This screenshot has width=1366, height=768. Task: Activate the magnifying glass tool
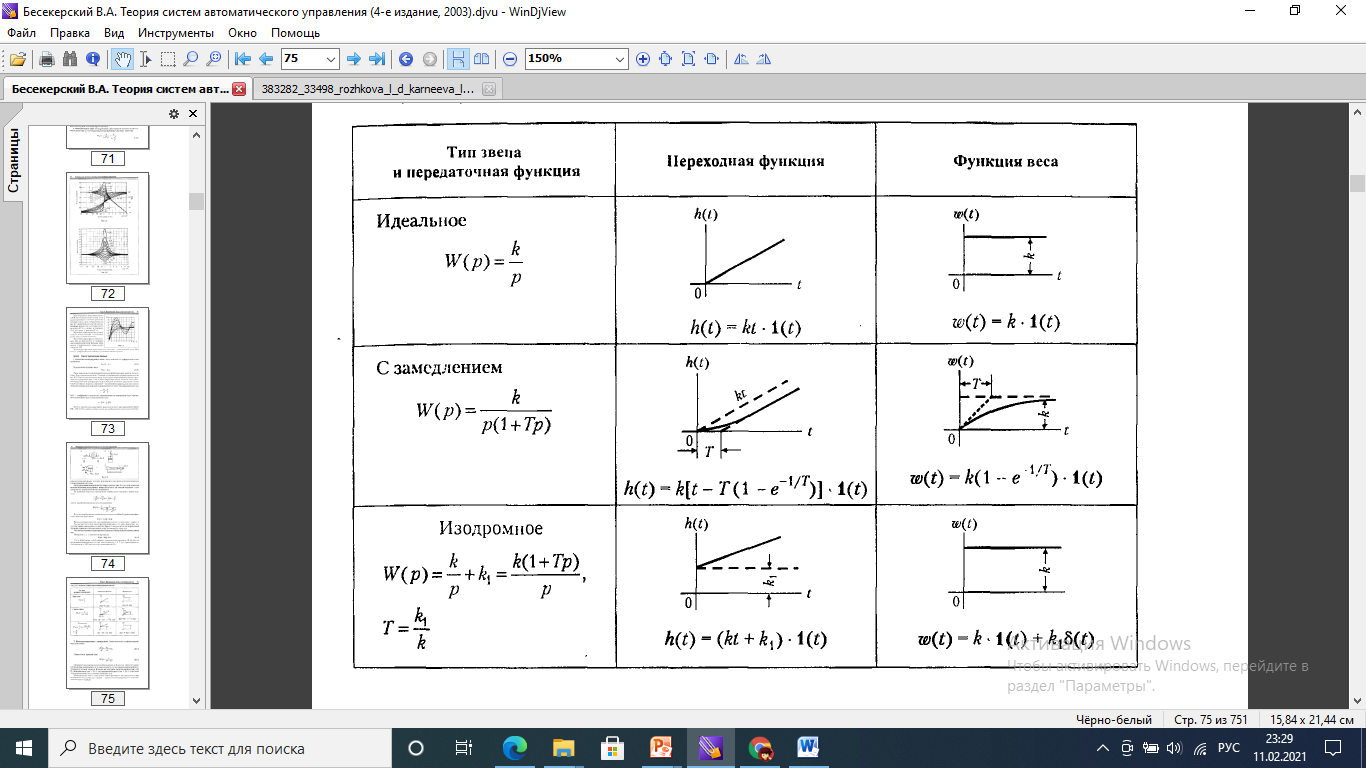(190, 59)
